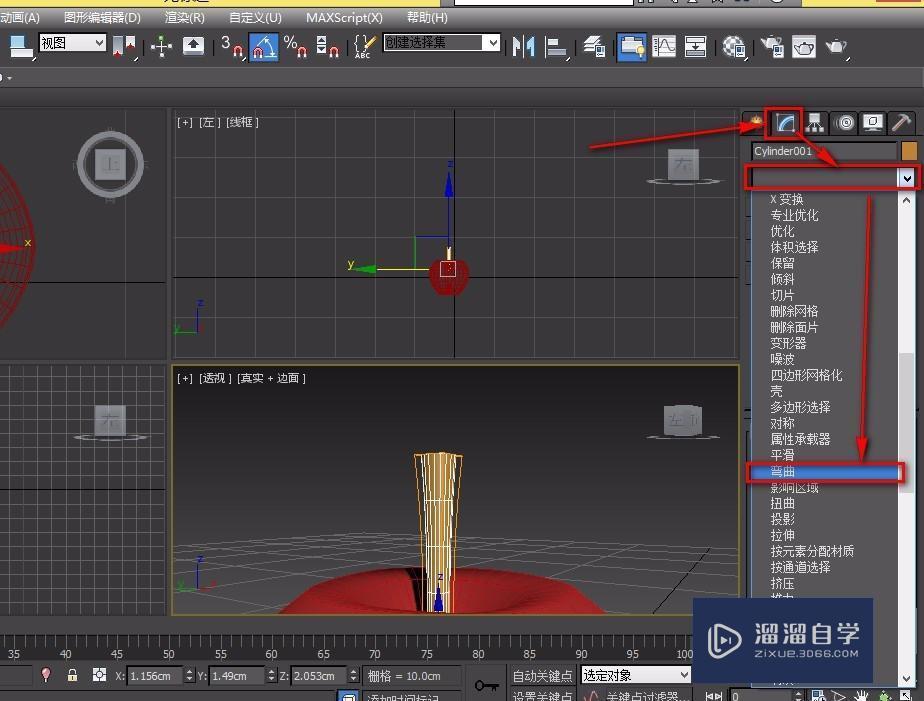Open the 渲染(R) menu
This screenshot has width=924, height=701.
[185, 17]
